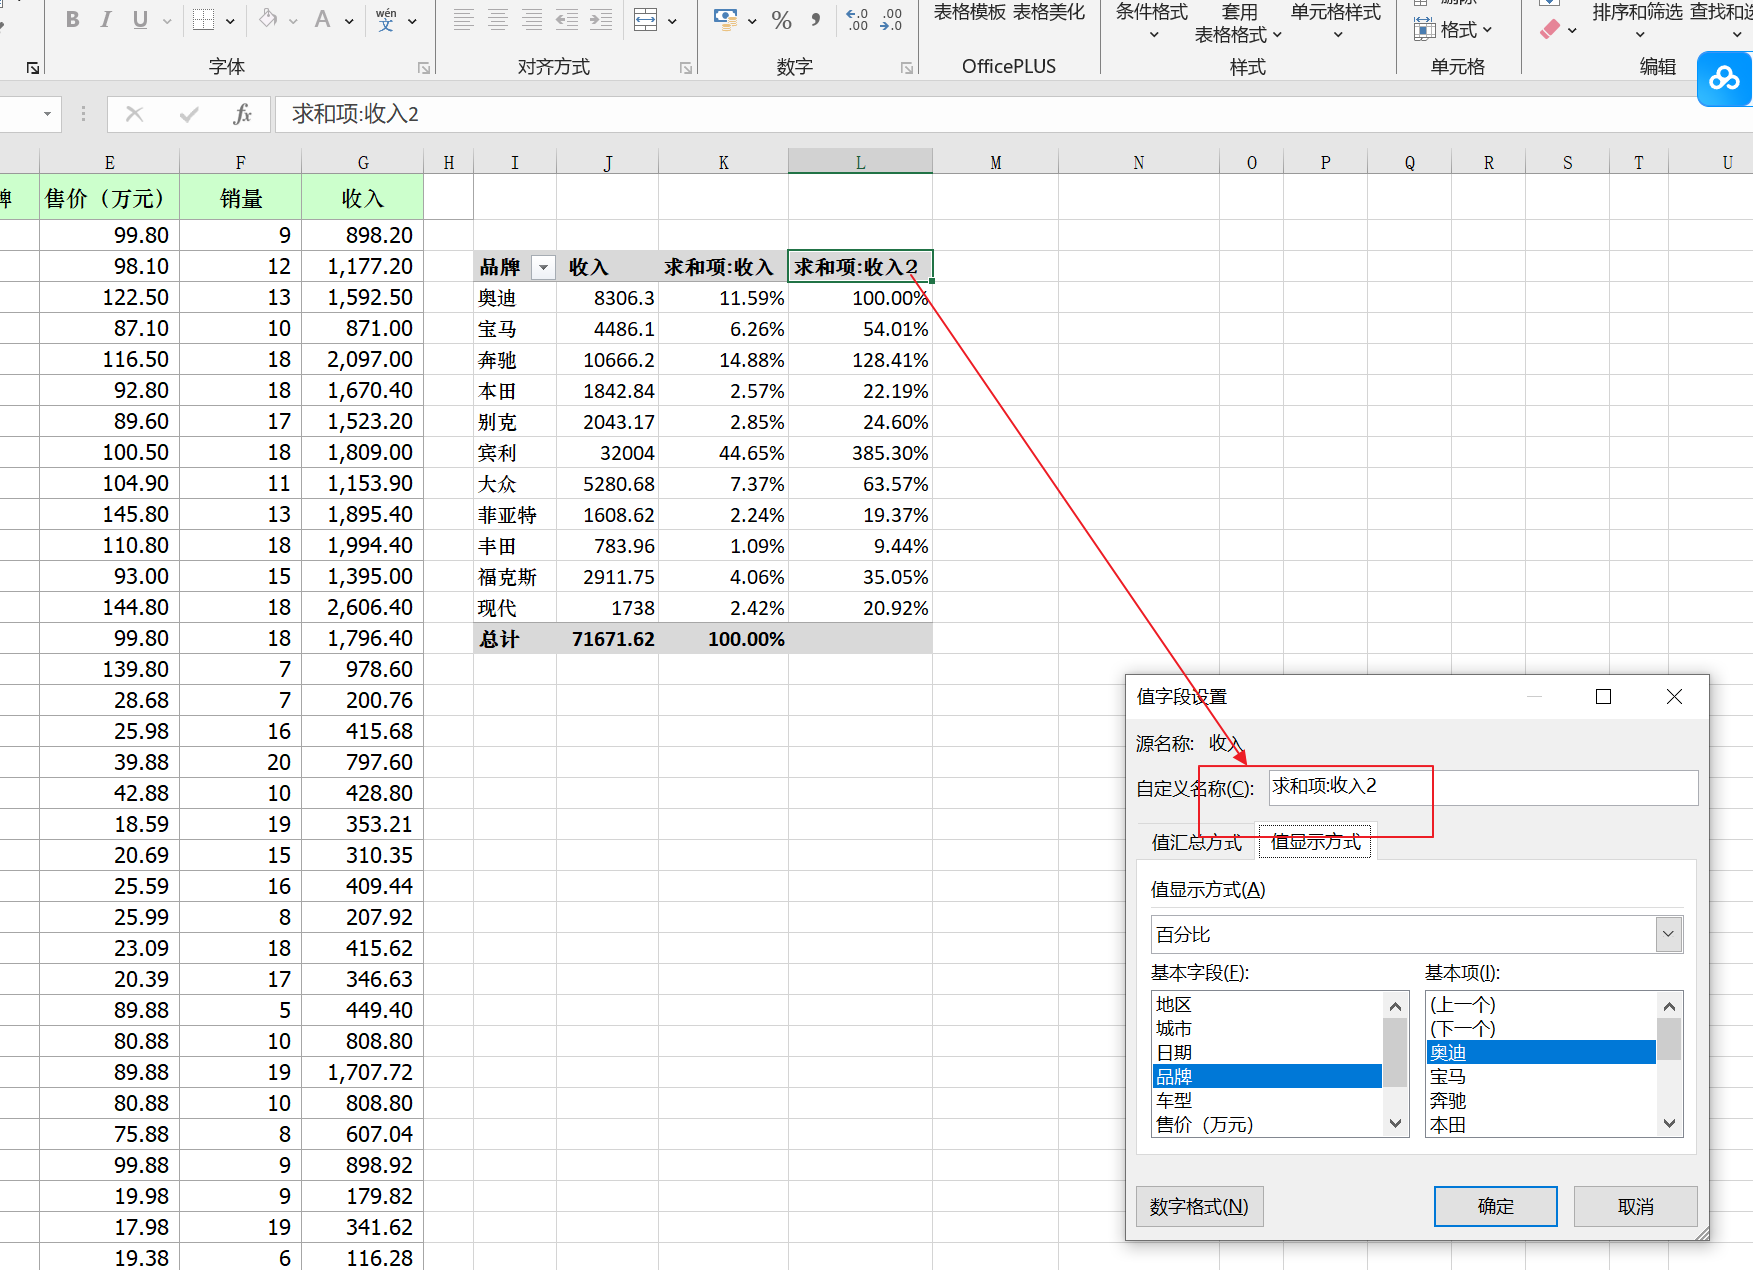This screenshot has height=1270, width=1753.
Task: Apply accounting number format icon
Action: (725, 20)
